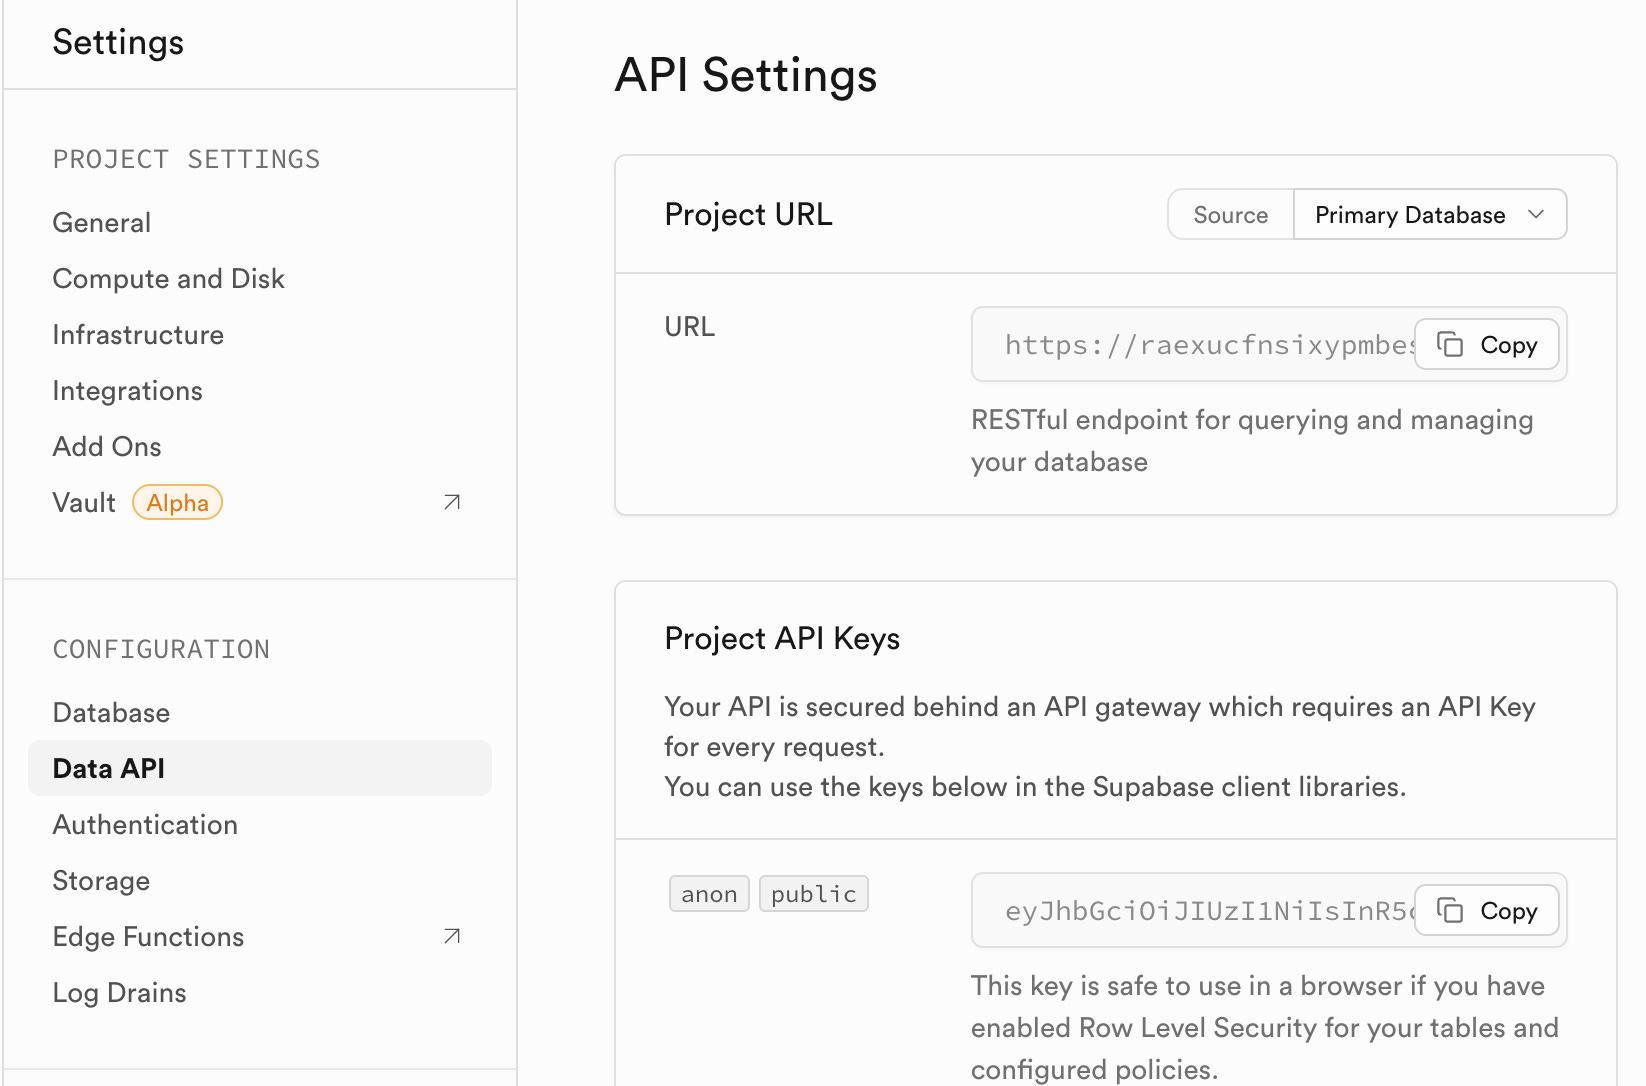Open the Integrations settings page
The width and height of the screenshot is (1646, 1086).
click(128, 391)
